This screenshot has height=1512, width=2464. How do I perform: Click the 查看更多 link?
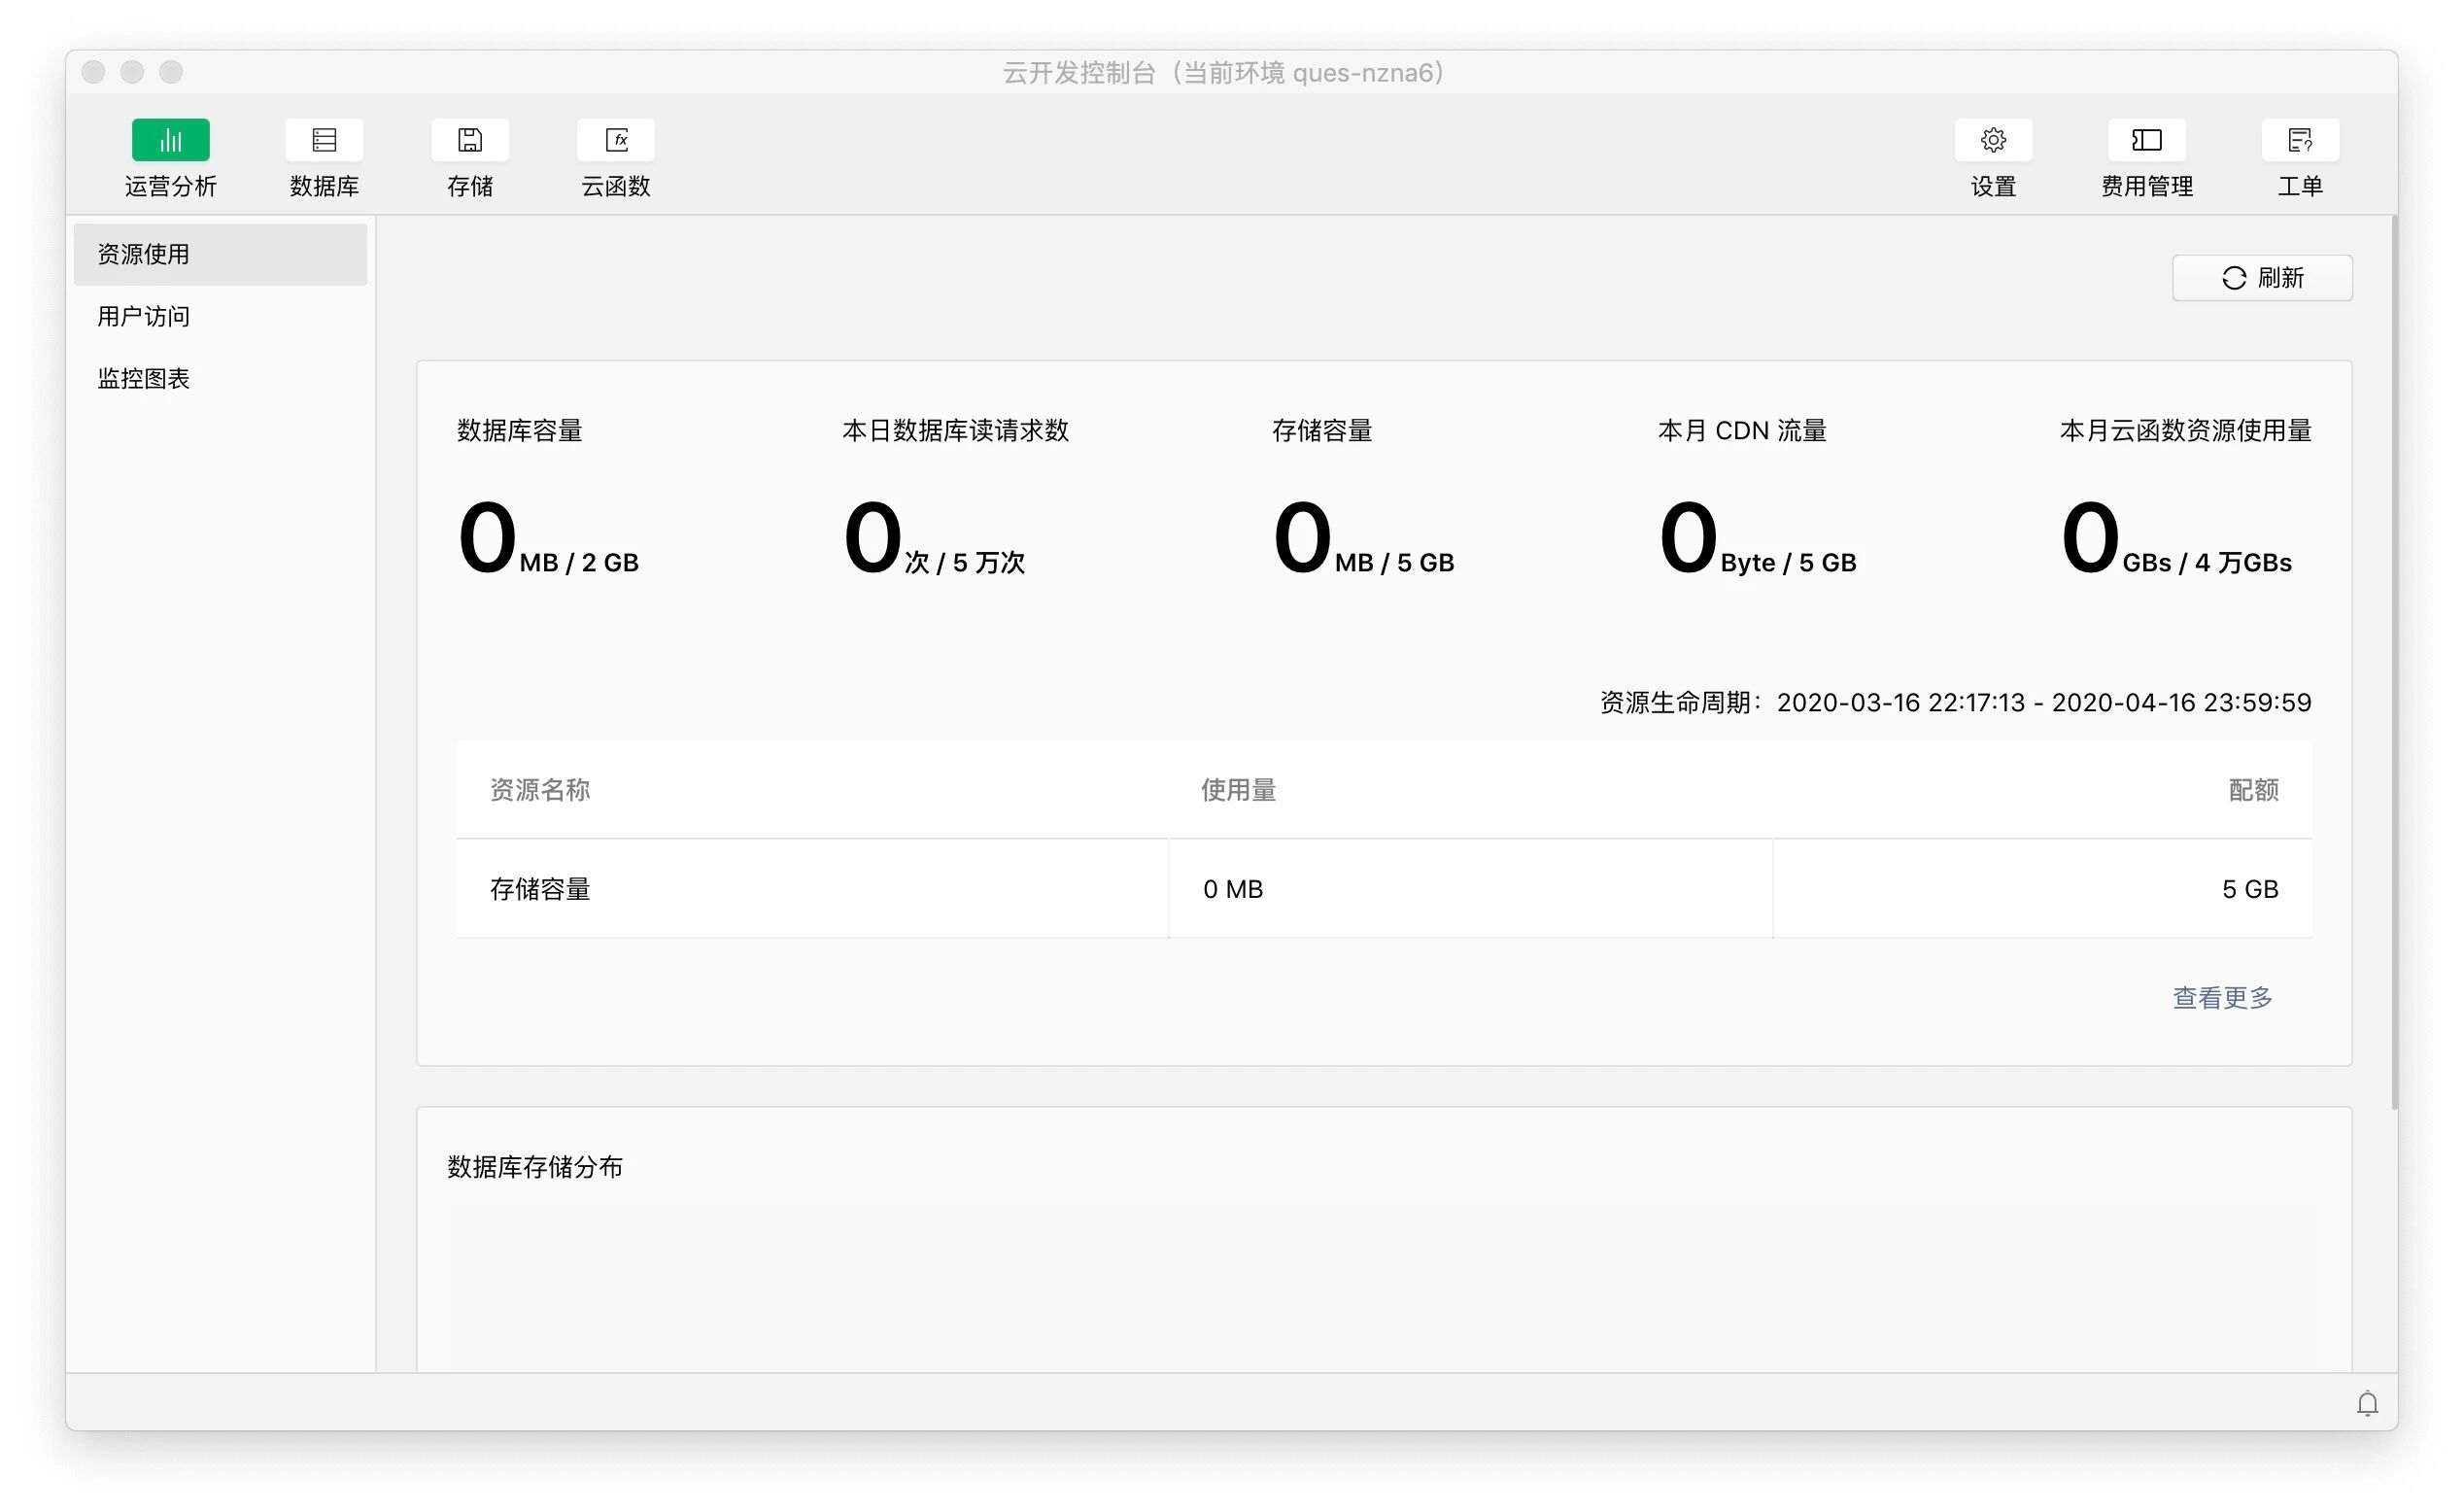point(2222,997)
